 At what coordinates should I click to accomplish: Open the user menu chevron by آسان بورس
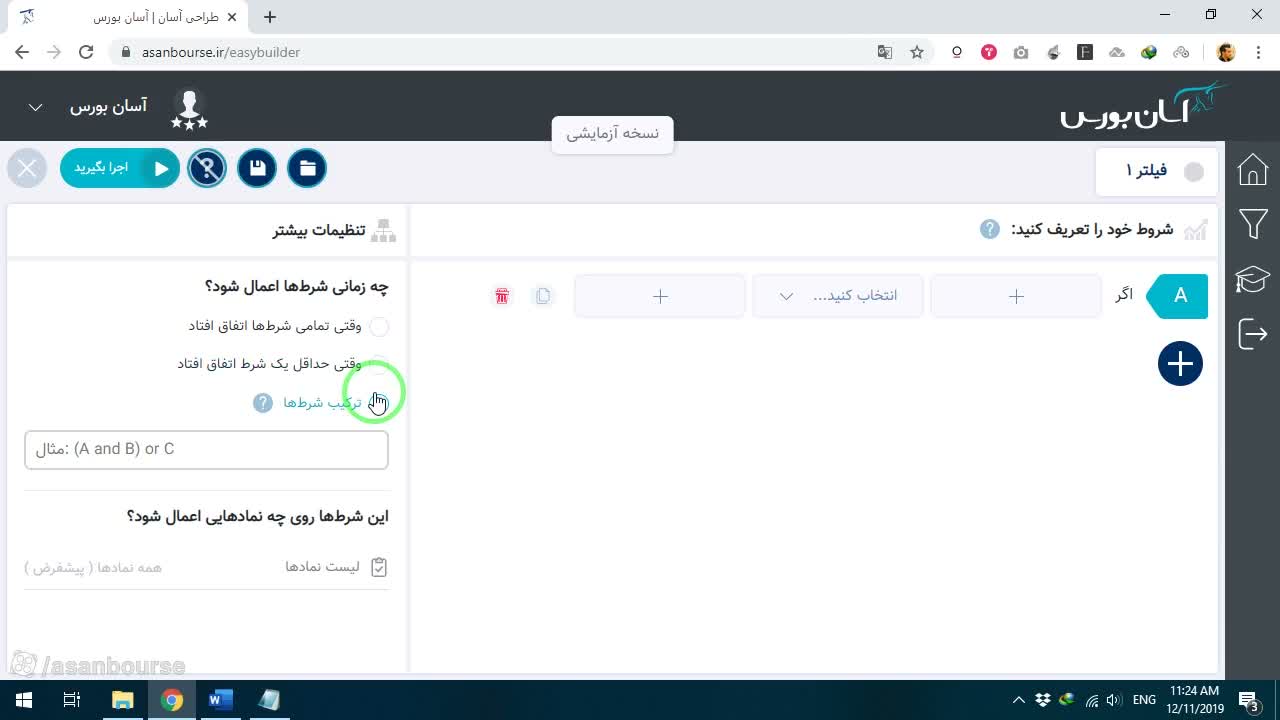[x=35, y=107]
